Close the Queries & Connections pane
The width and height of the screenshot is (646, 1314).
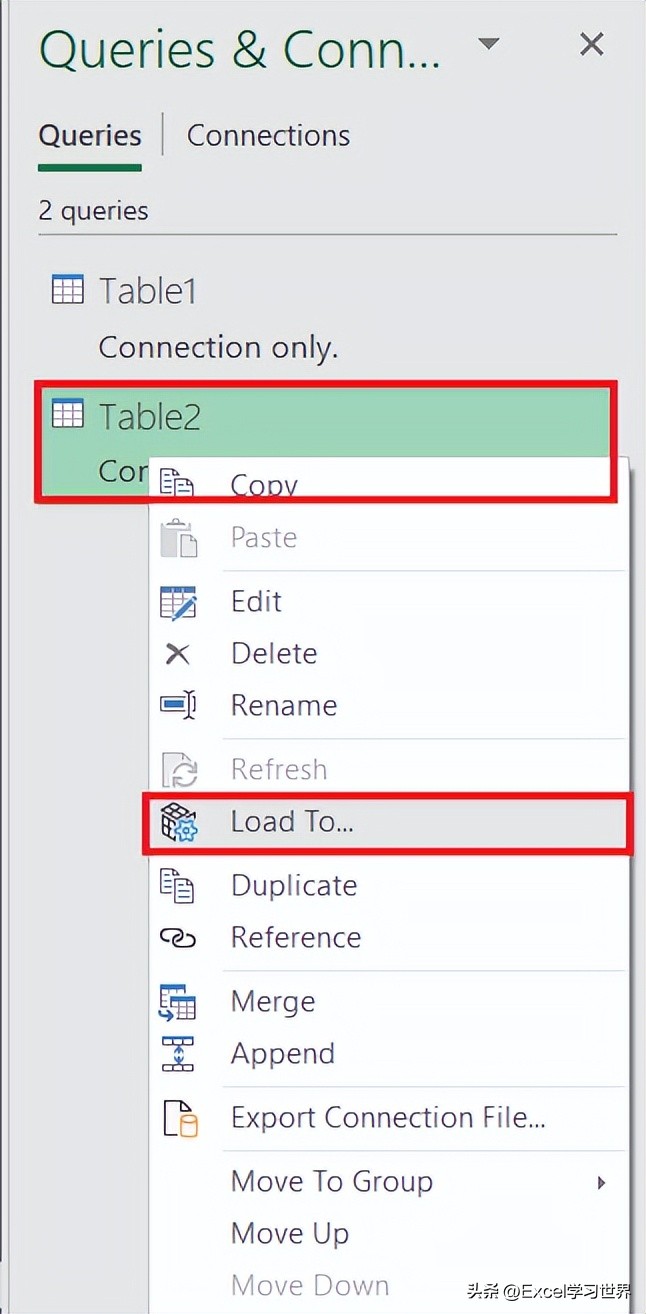(x=592, y=44)
